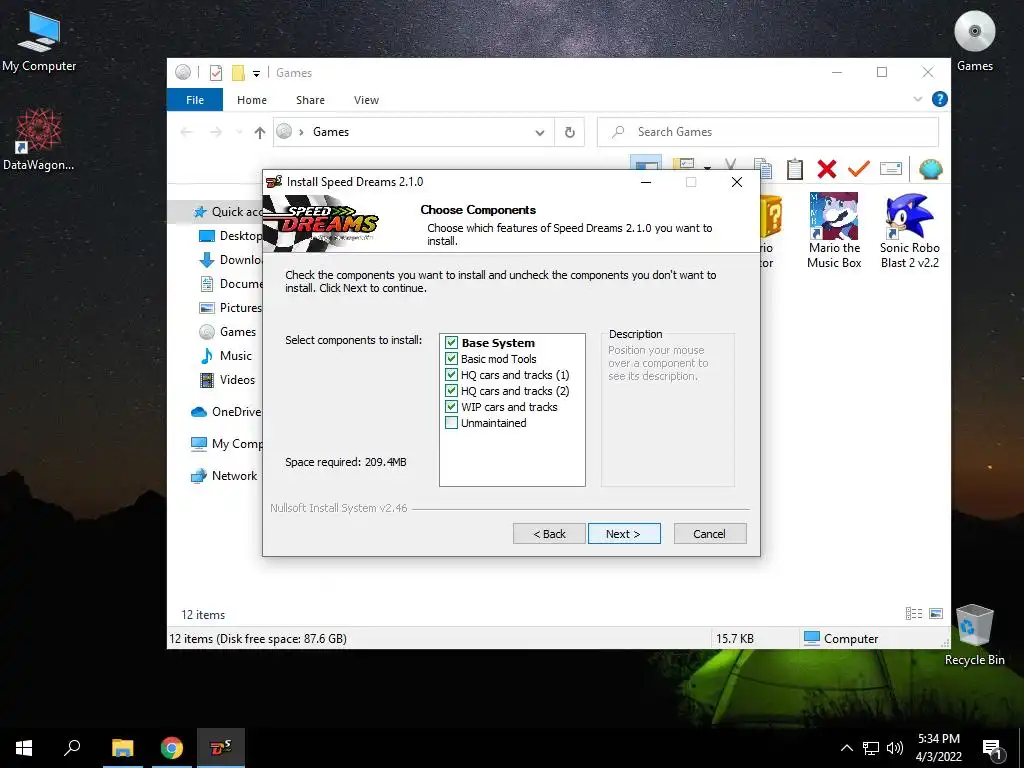Open taskbar search magnifier
The width and height of the screenshot is (1024, 768).
pyautogui.click(x=72, y=748)
